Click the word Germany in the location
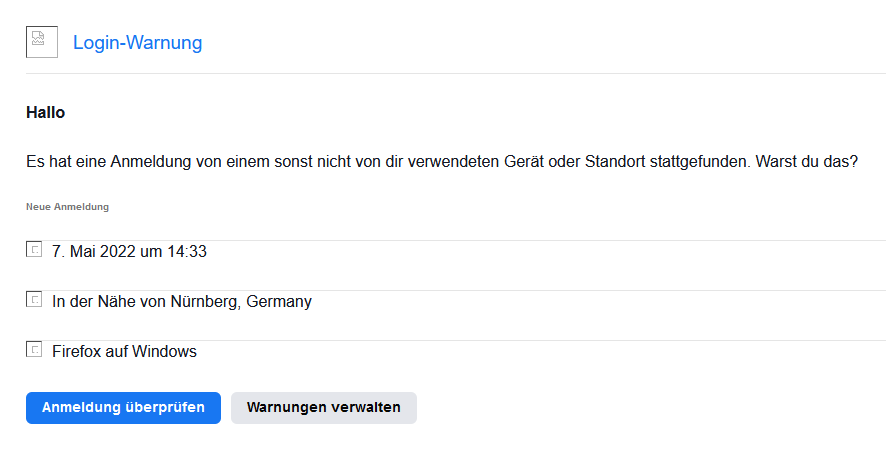 tap(279, 301)
